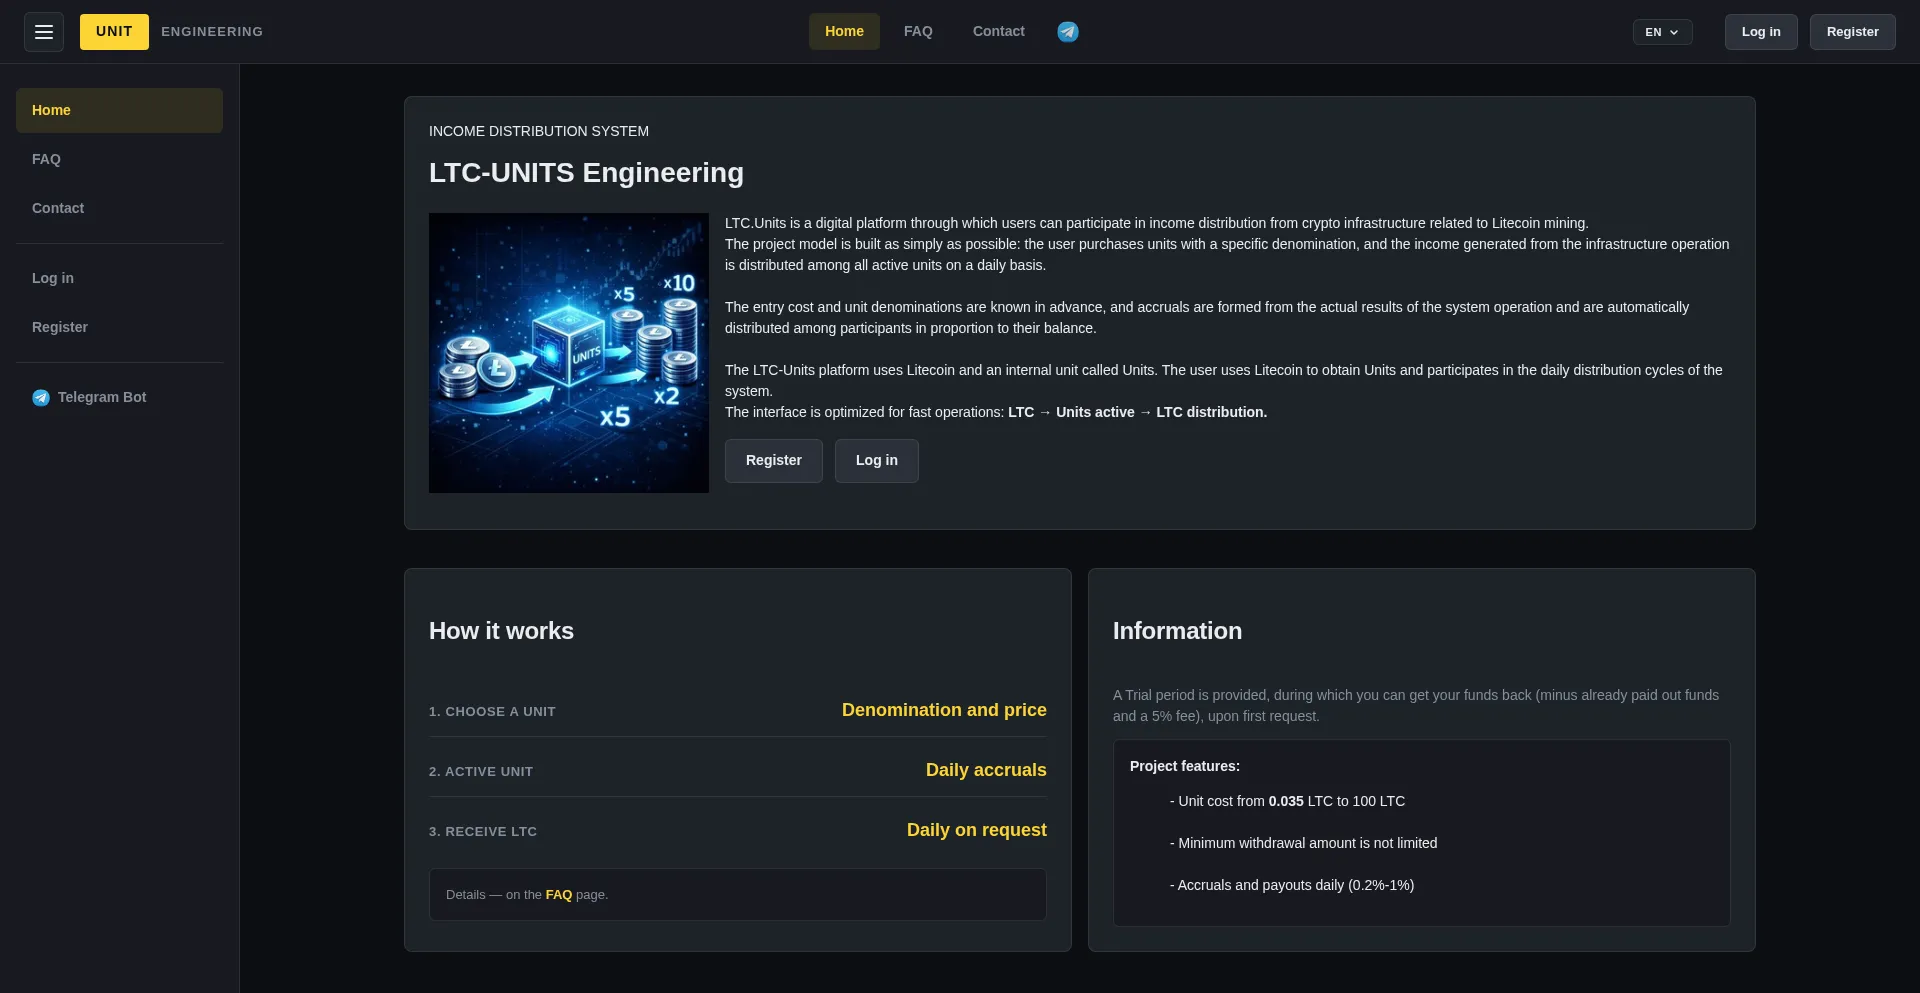Open Contact in the top navigation
This screenshot has height=993, width=1920.
coord(999,32)
